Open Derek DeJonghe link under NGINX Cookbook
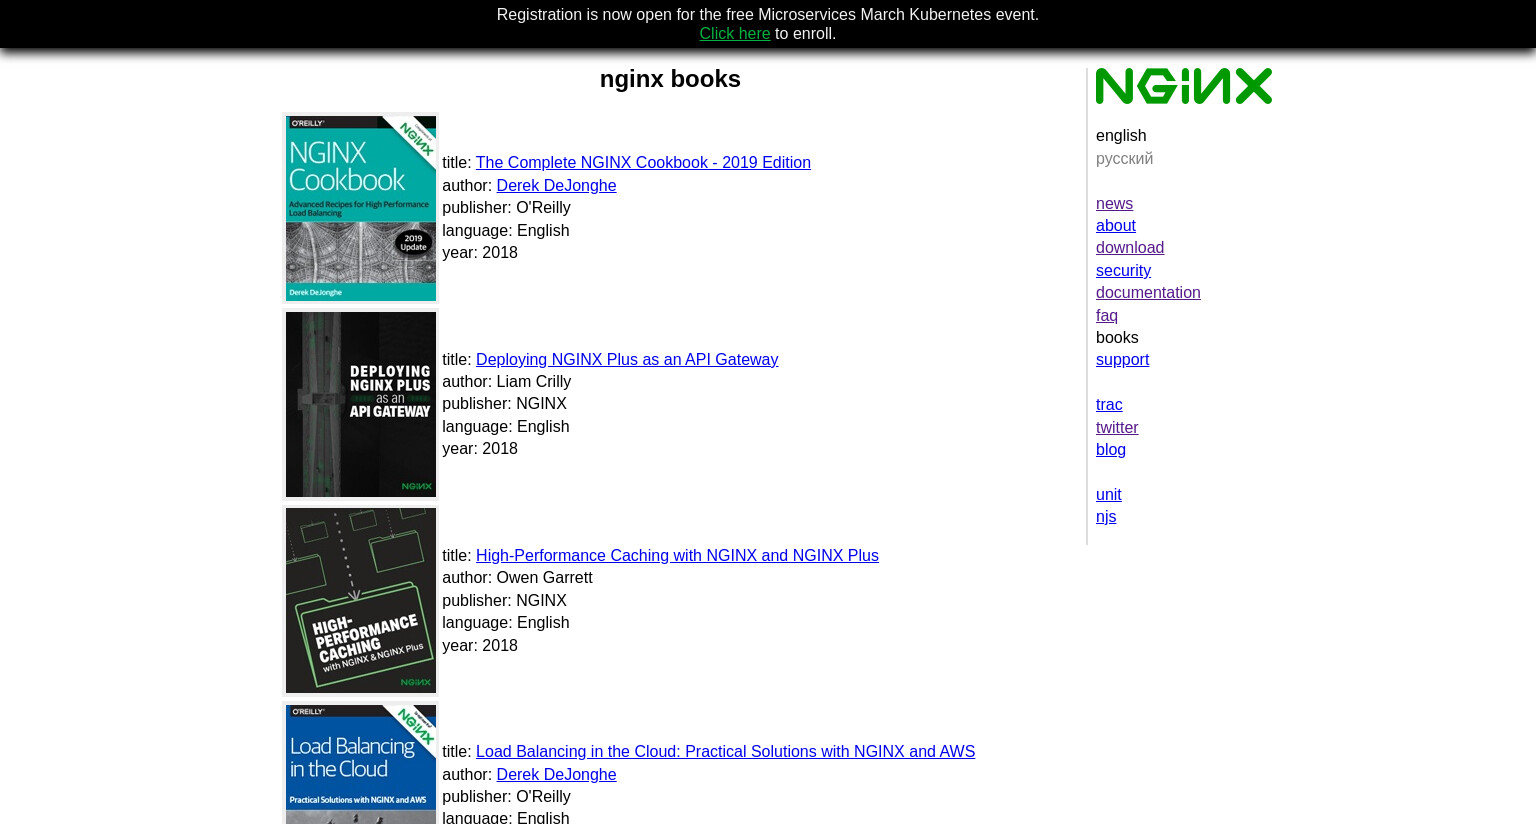 pos(556,185)
